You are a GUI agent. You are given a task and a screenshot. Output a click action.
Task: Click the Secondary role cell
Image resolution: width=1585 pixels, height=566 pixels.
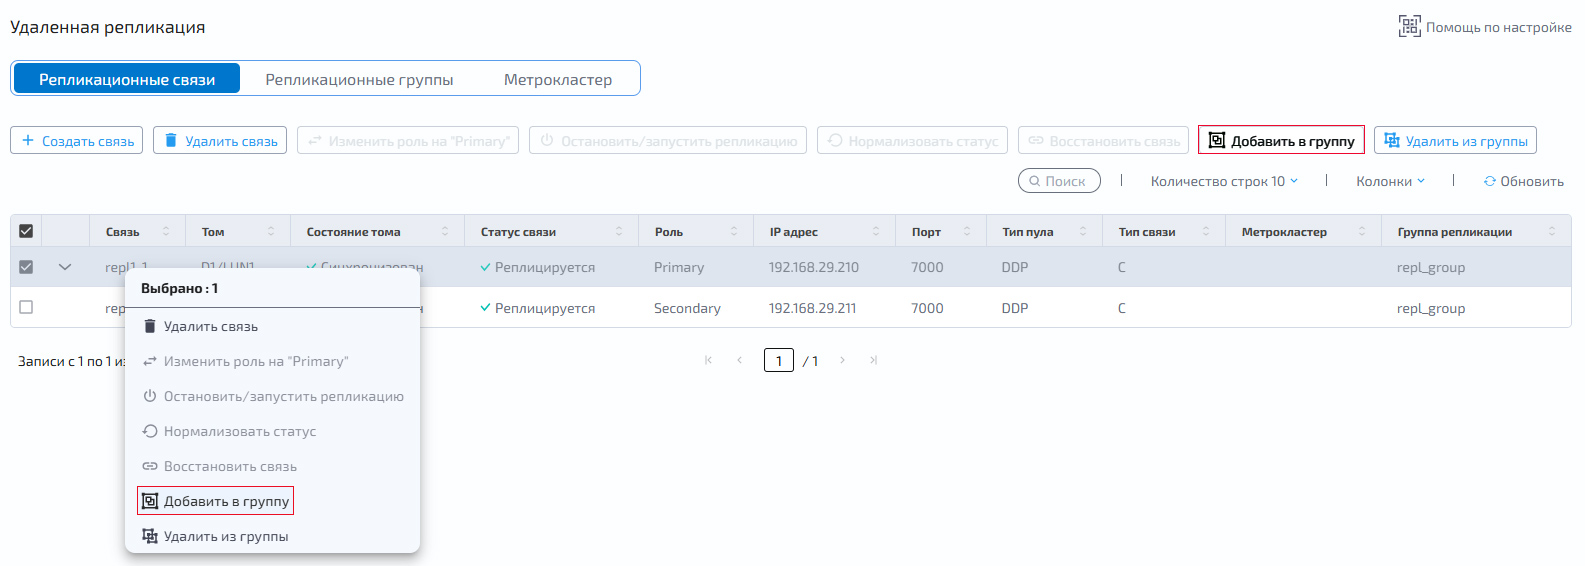pos(687,308)
